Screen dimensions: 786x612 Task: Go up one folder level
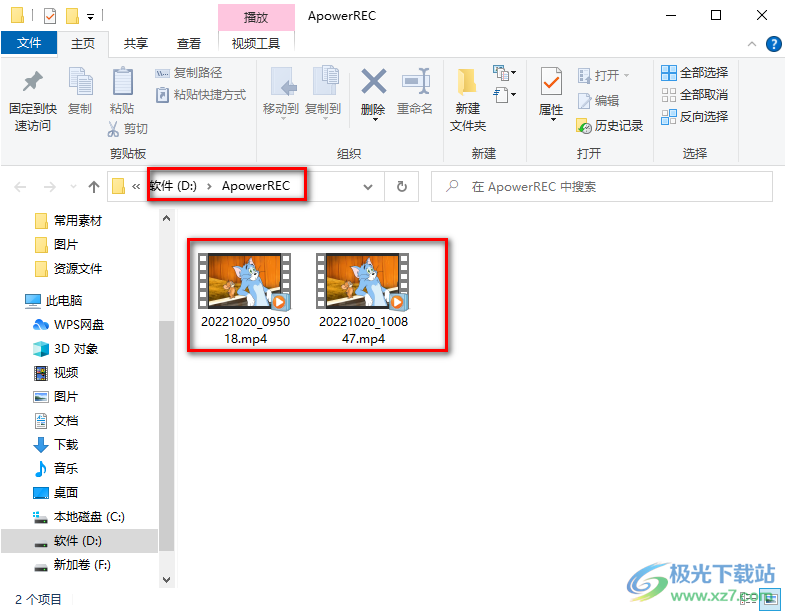pos(94,187)
